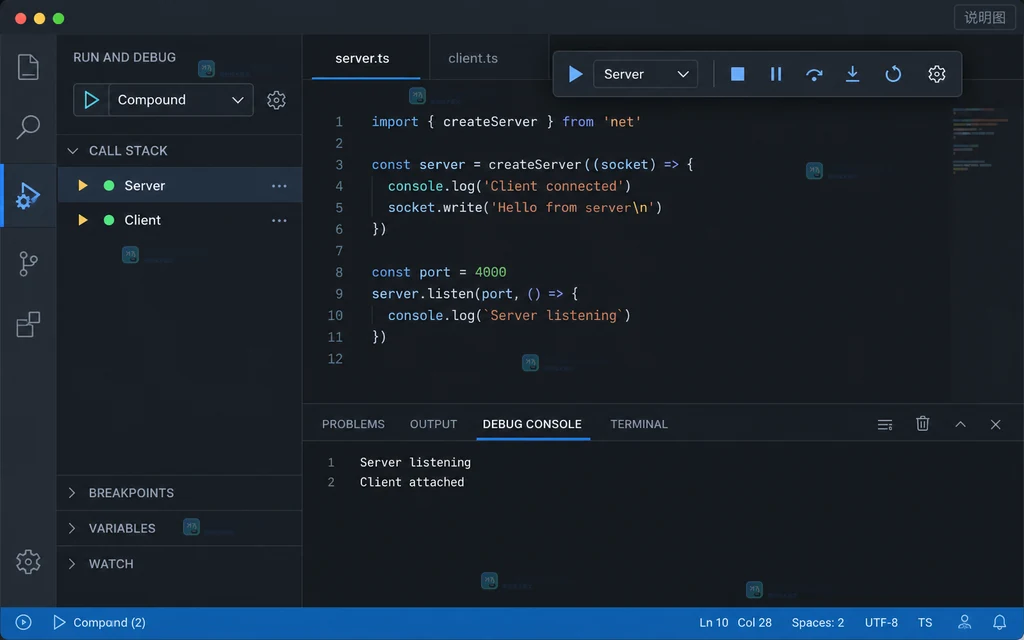Viewport: 1024px width, 640px height.
Task: Open the Manage gear in activity bar
Action: [28, 562]
